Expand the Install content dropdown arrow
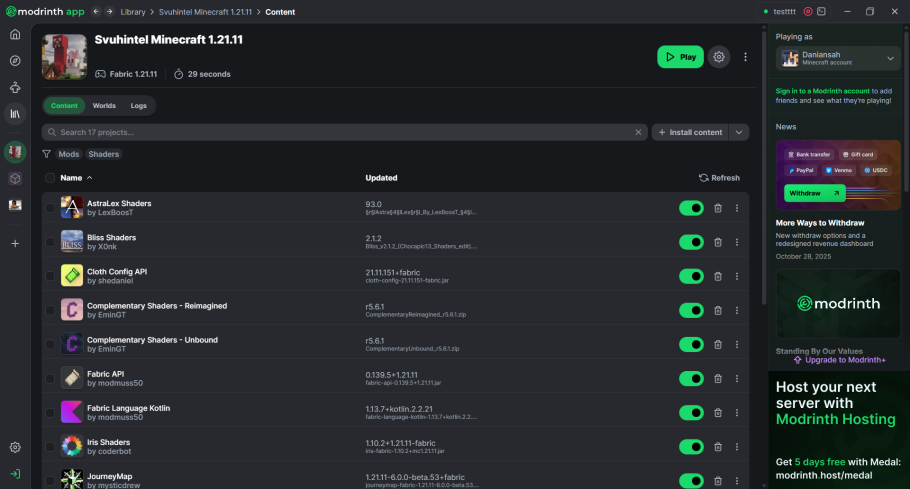Viewport: 910px width, 489px height. click(739, 132)
